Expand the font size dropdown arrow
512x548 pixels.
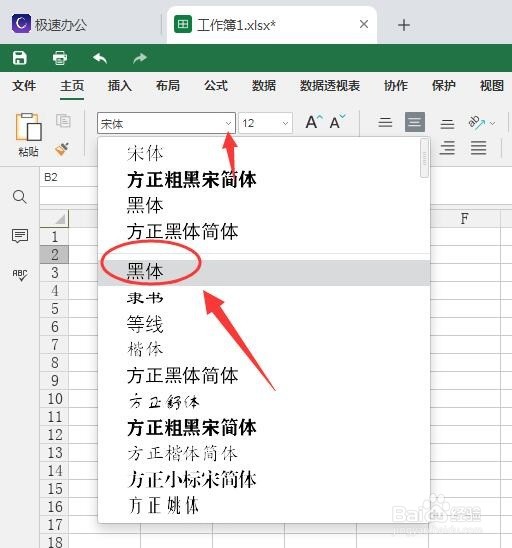(x=285, y=123)
